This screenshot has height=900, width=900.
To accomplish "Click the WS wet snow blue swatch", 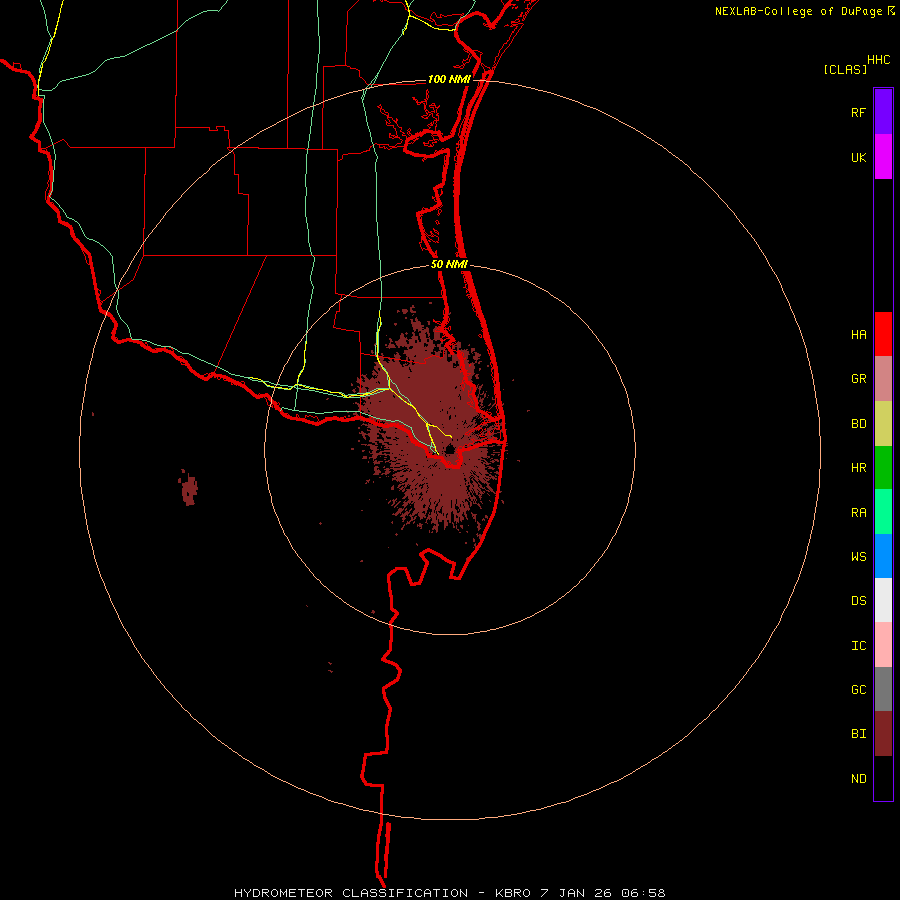I will click(x=883, y=556).
